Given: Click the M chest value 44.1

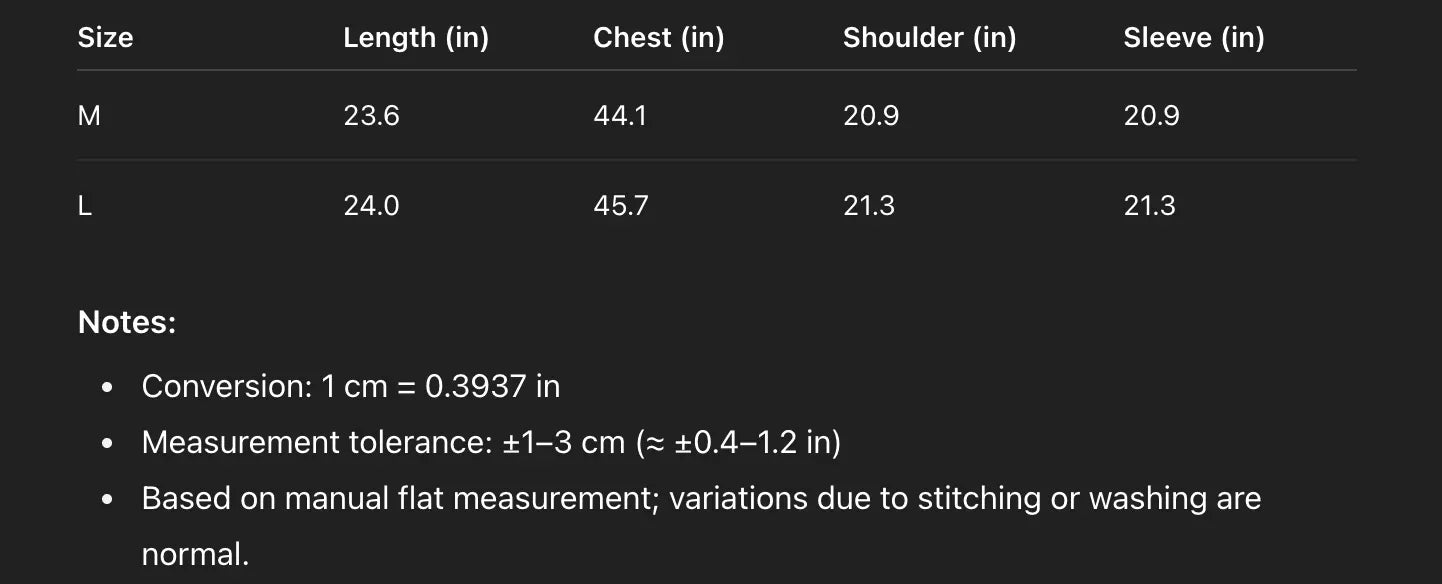Looking at the screenshot, I should 620,116.
